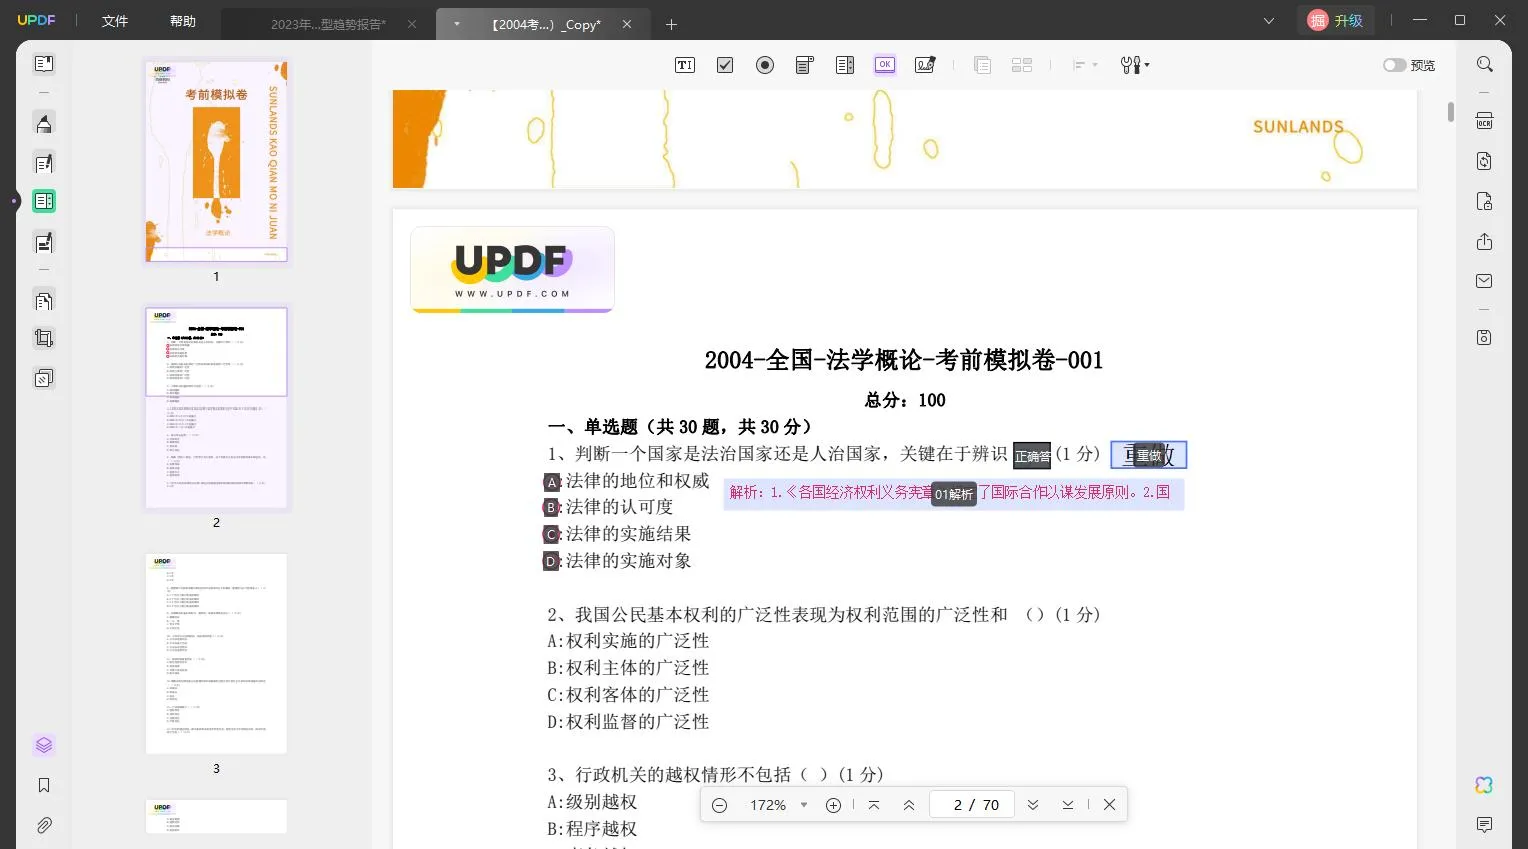Click the 正确答 form field
Viewport: 1528px width, 849px height.
pyautogui.click(x=1032, y=456)
